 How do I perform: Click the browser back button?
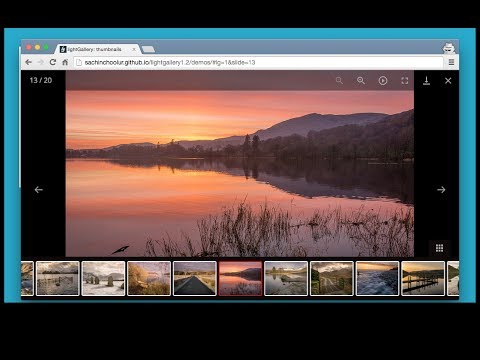pos(28,62)
